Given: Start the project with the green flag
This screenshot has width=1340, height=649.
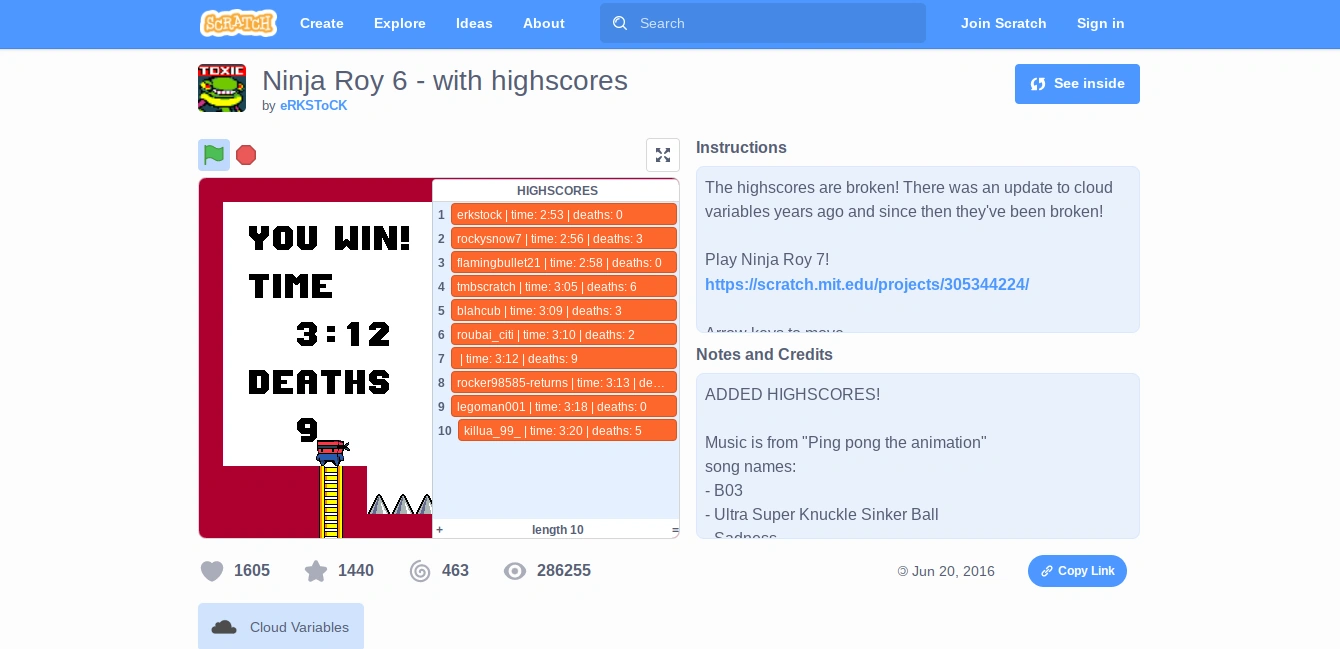Looking at the screenshot, I should pyautogui.click(x=214, y=155).
